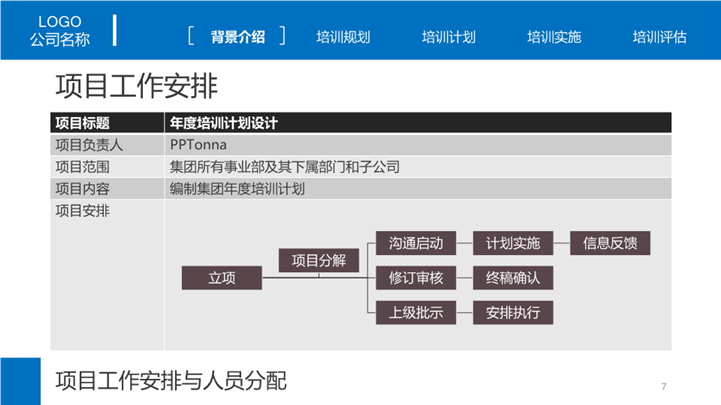Viewport: 721px width, 405px height.
Task: Select the 年度培训计划设计 header cell
Action: click(x=223, y=123)
